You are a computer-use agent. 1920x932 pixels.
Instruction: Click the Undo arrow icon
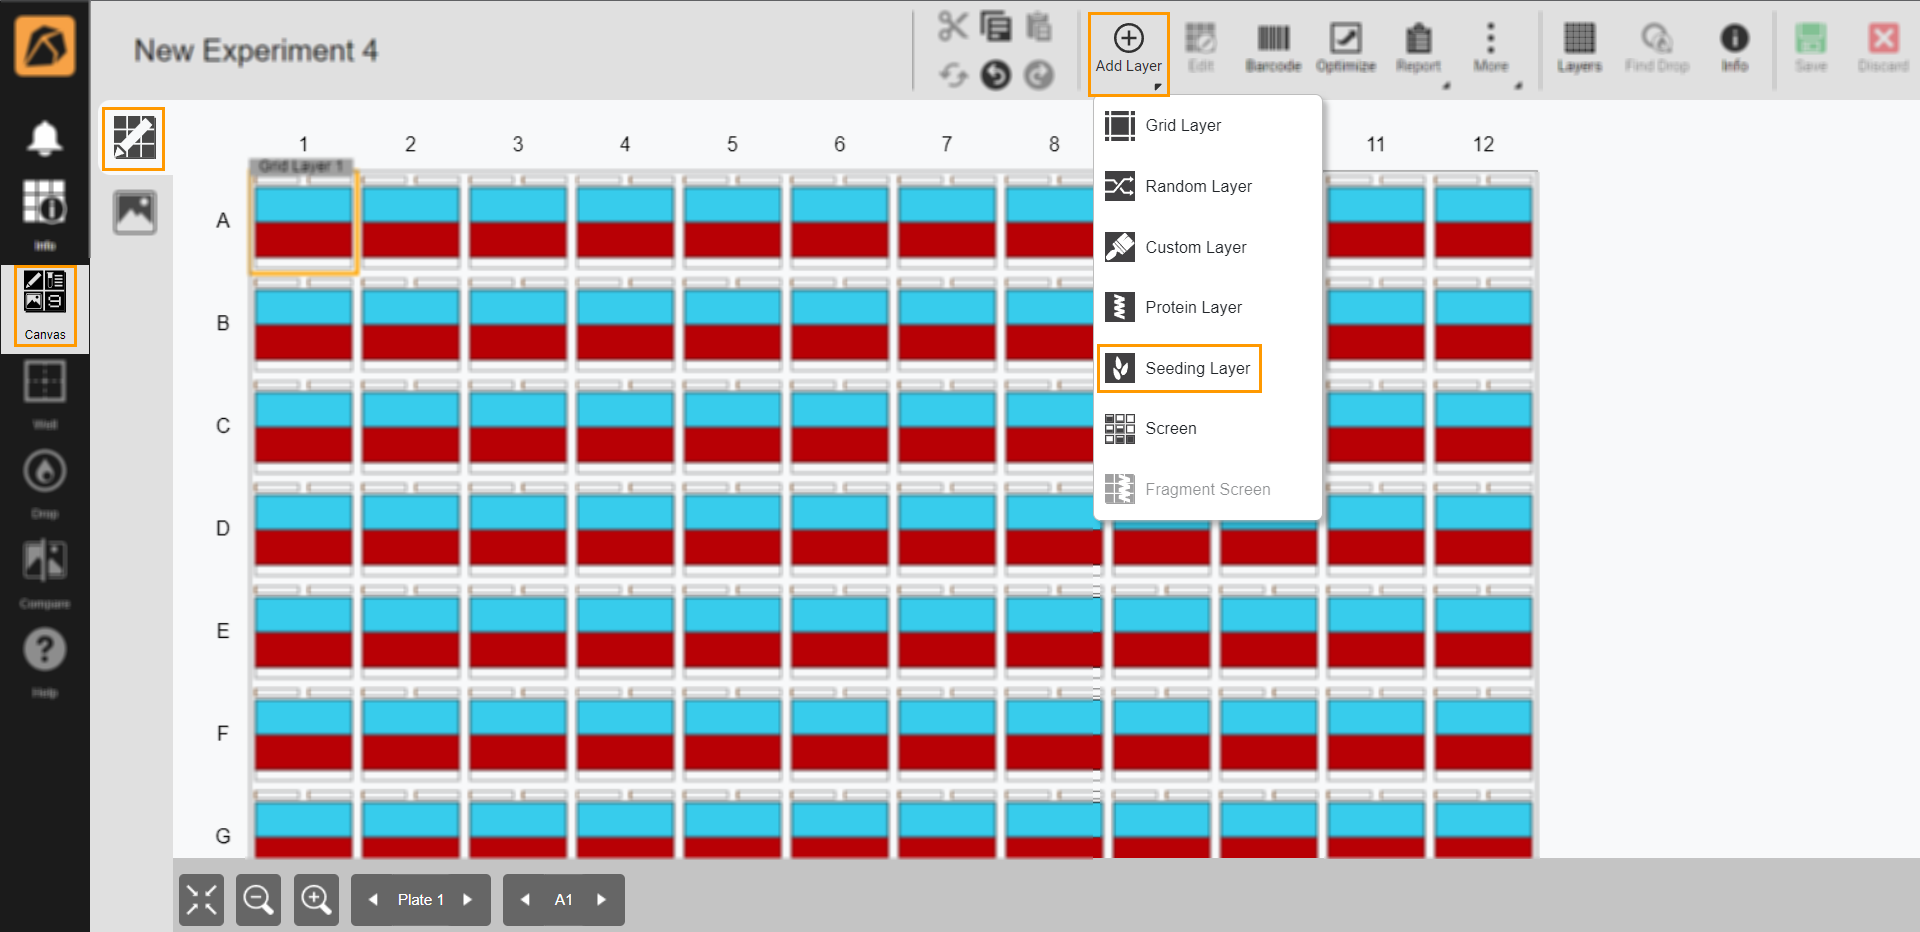pyautogui.click(x=996, y=75)
